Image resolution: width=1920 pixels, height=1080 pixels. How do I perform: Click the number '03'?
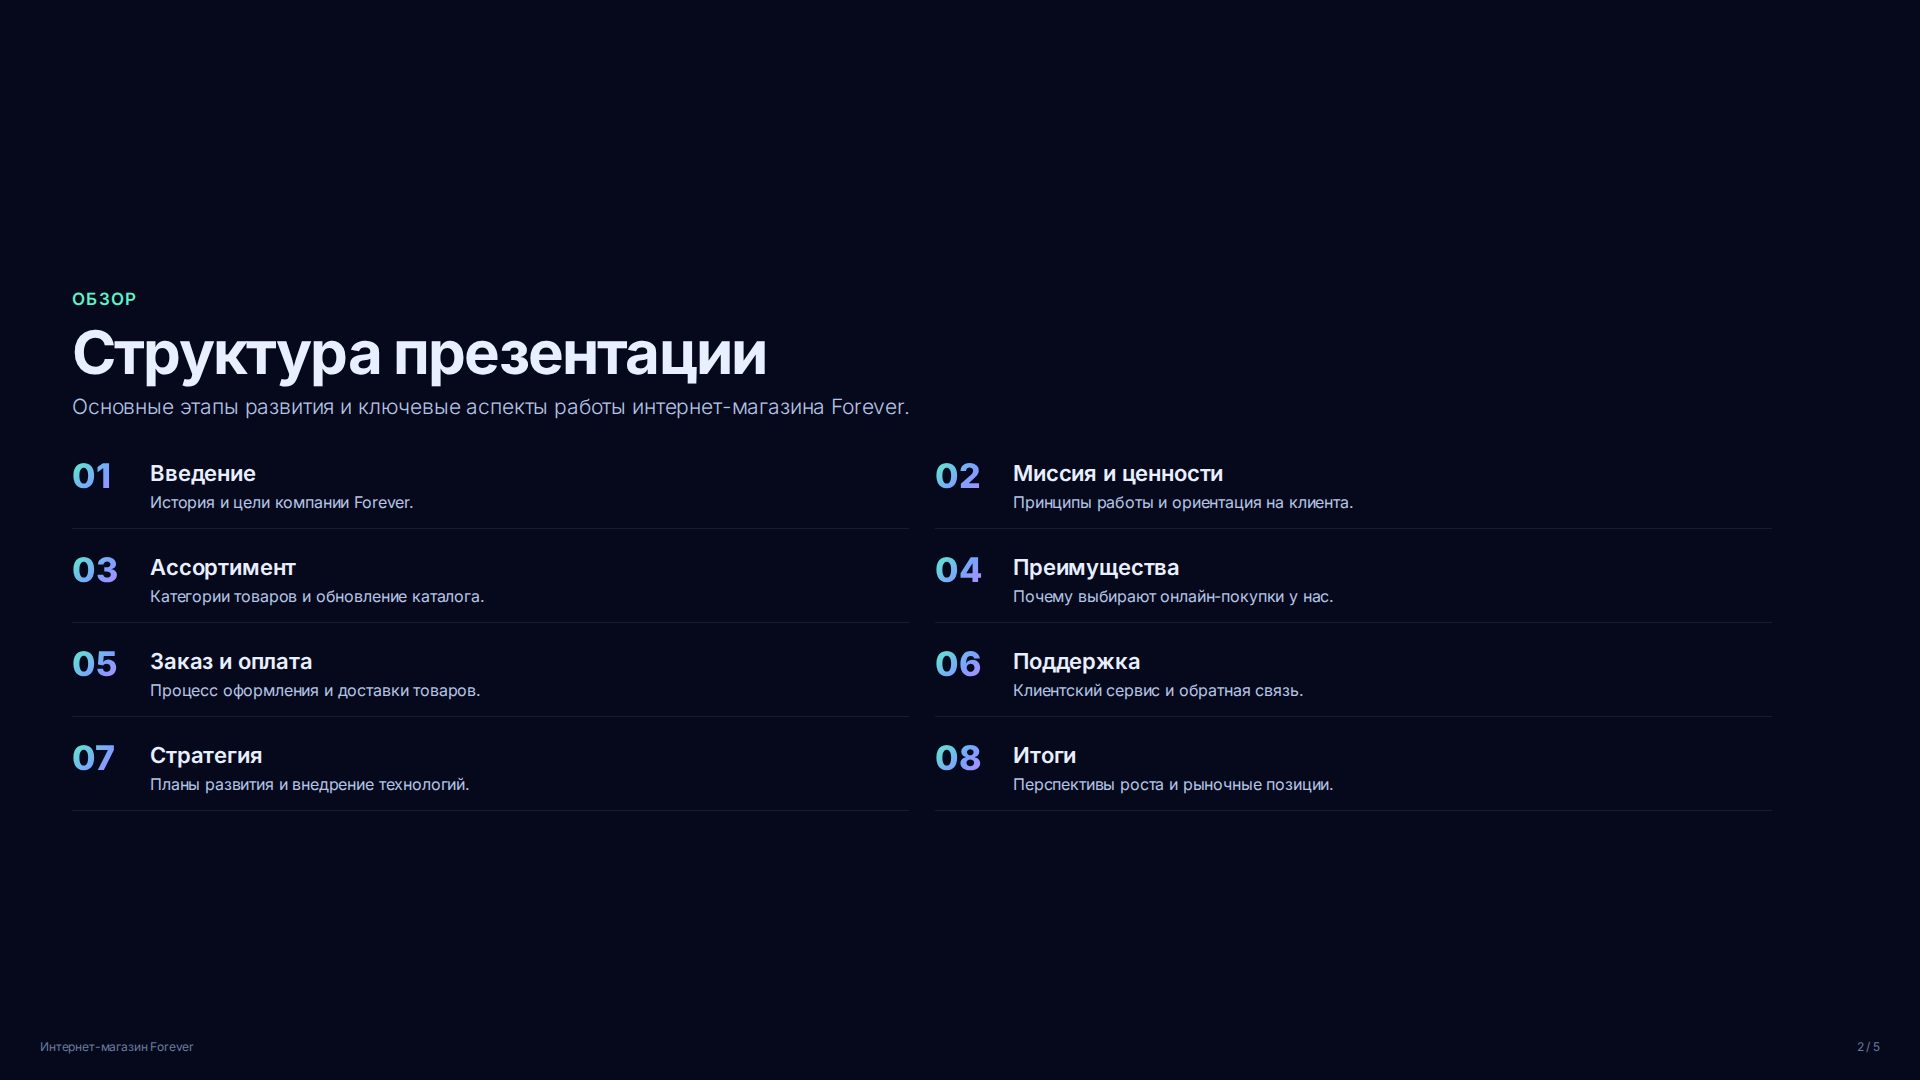pyautogui.click(x=95, y=570)
